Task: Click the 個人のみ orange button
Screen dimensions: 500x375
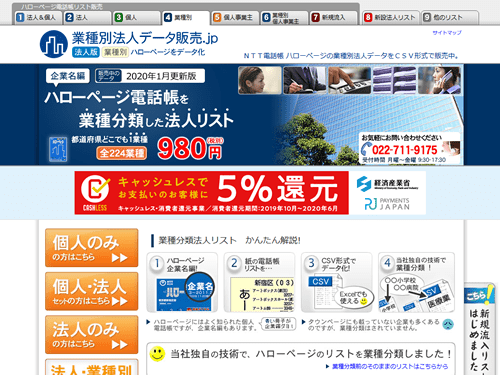Action: point(92,248)
